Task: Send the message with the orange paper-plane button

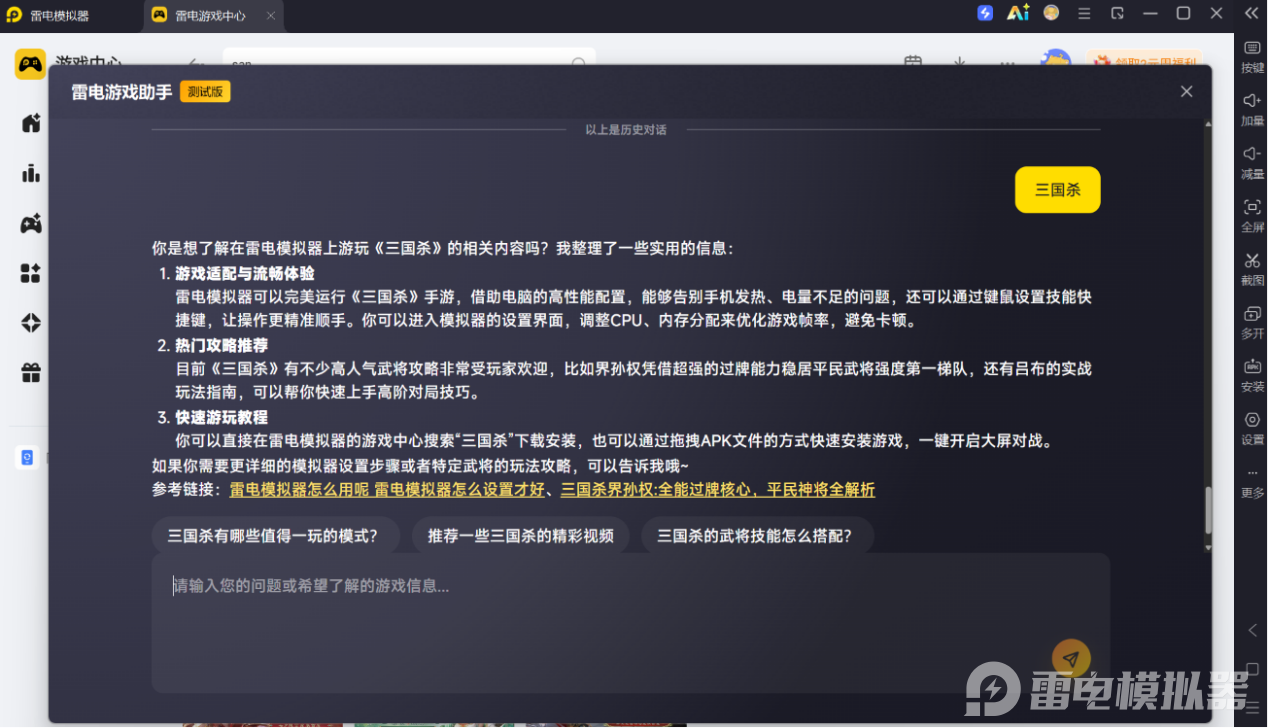Action: [1071, 658]
